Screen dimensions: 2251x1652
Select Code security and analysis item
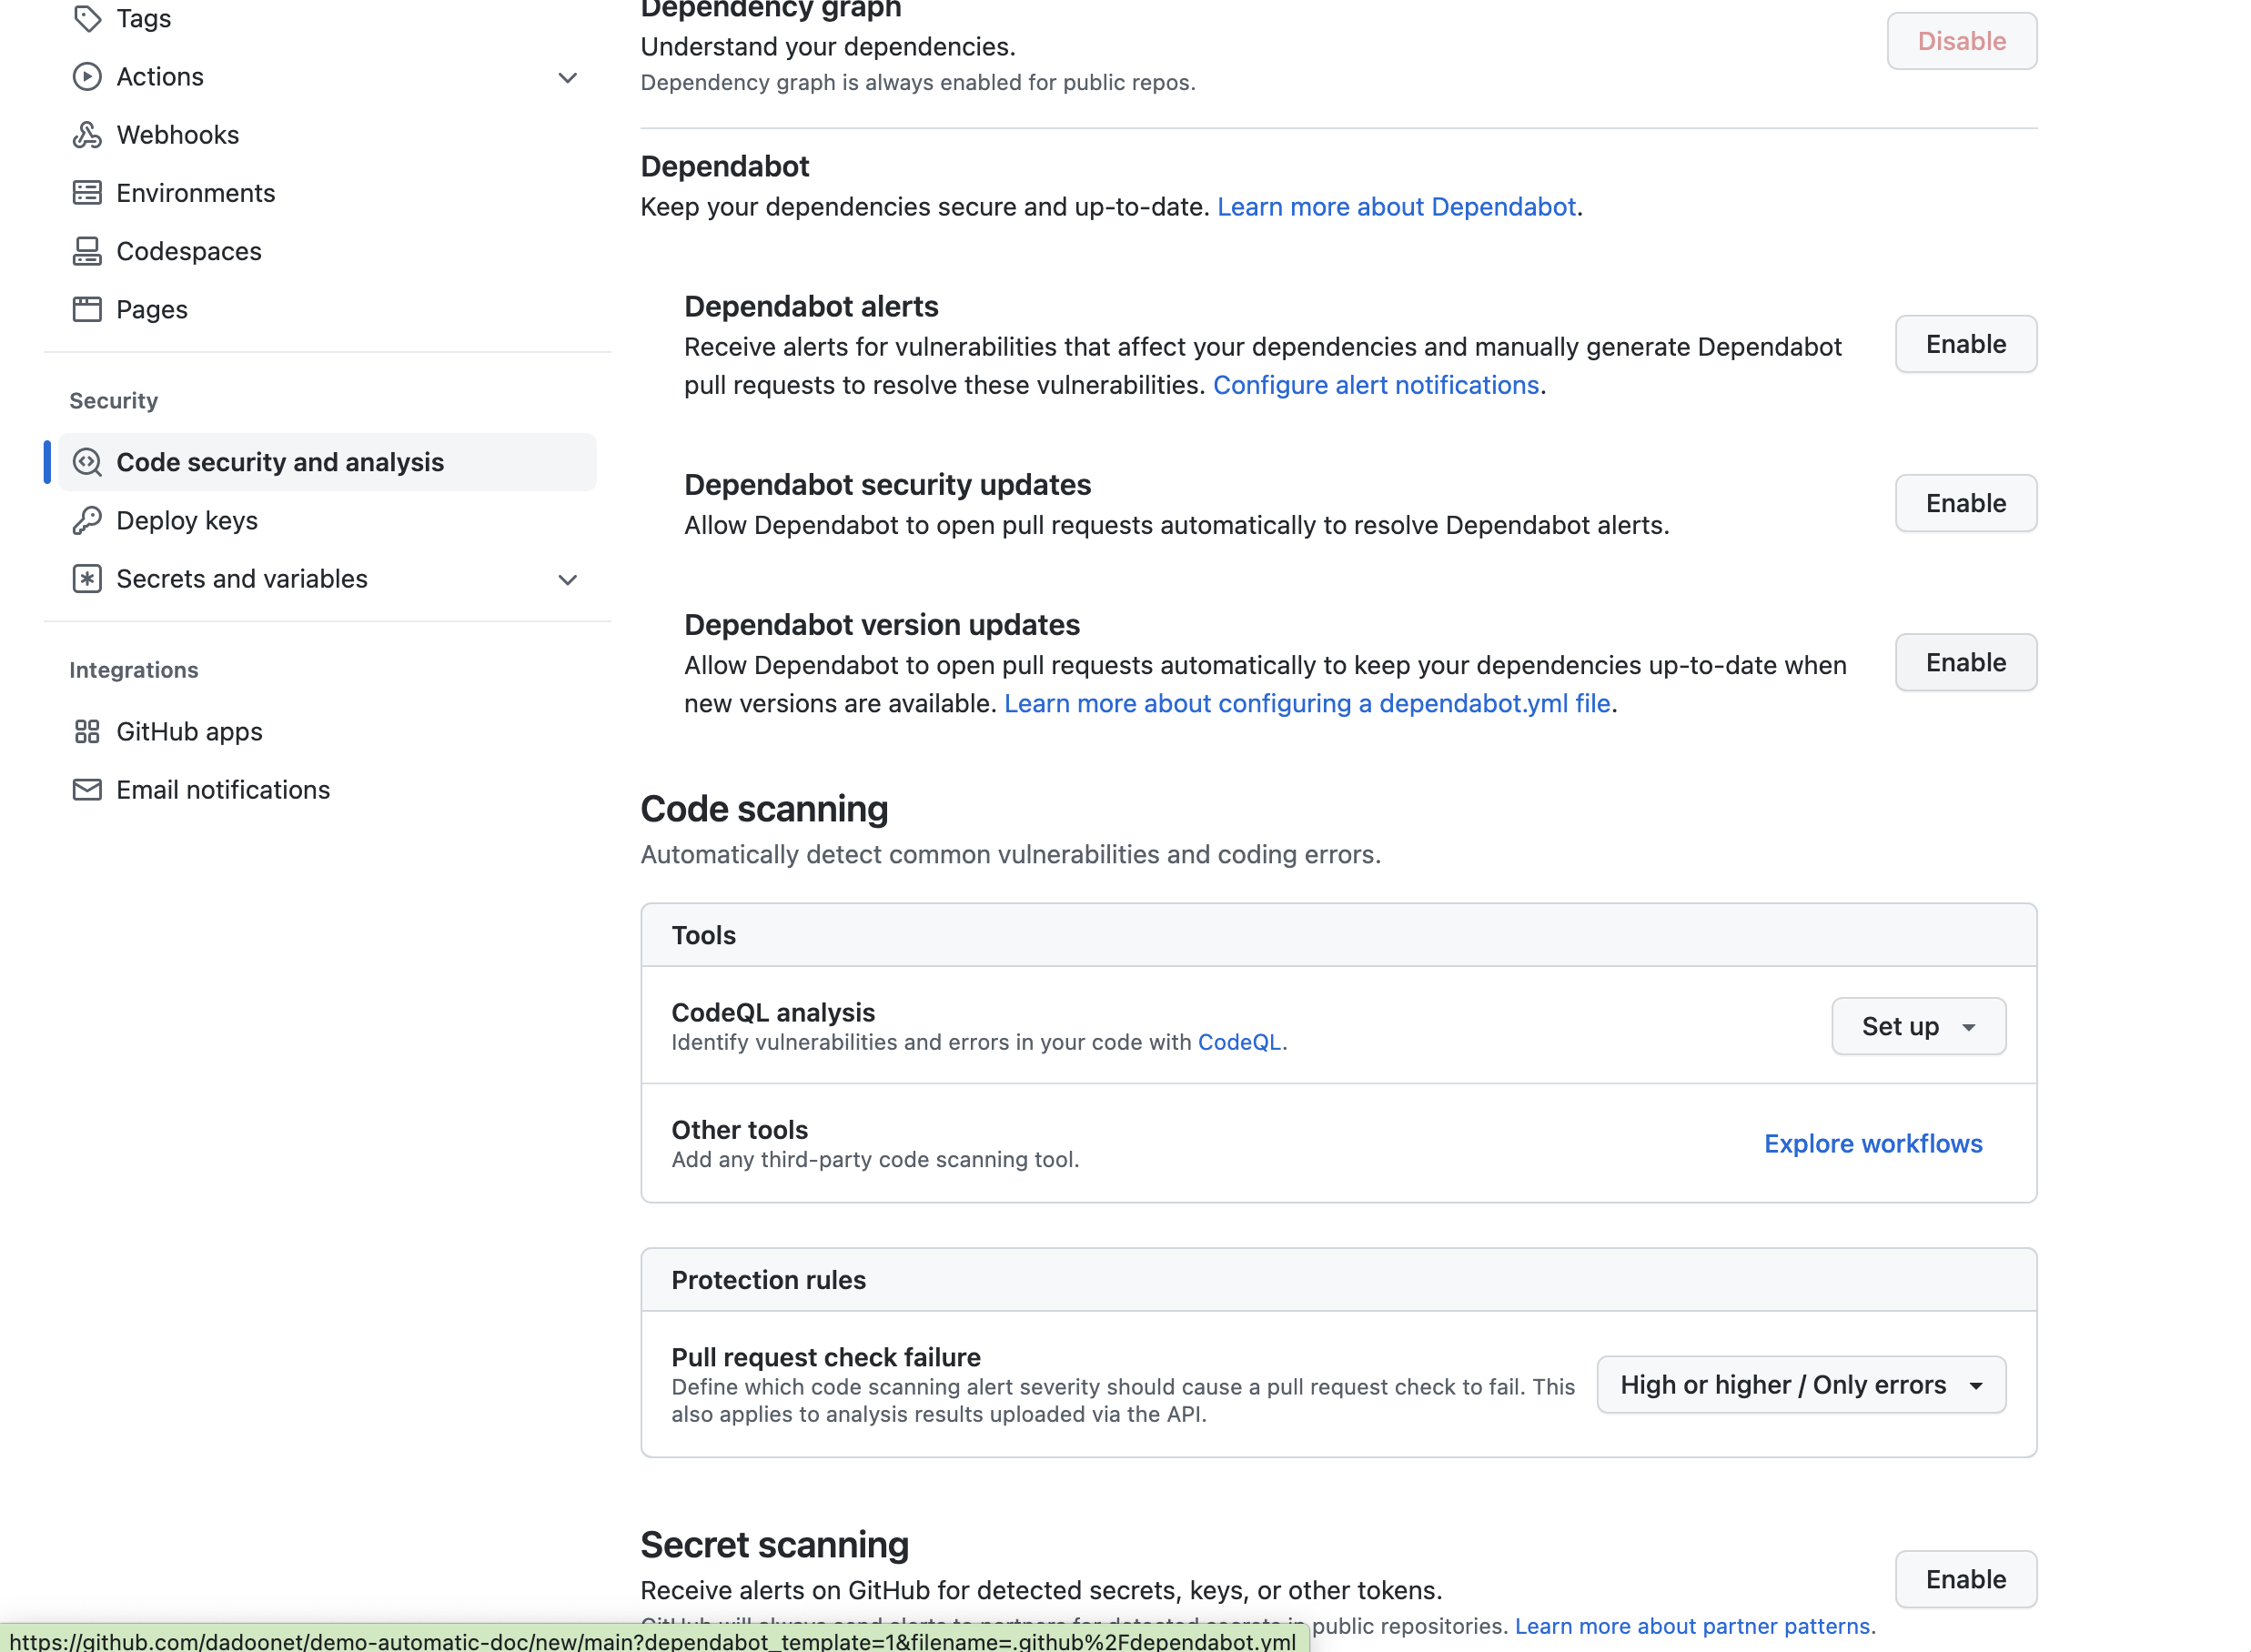[327, 462]
